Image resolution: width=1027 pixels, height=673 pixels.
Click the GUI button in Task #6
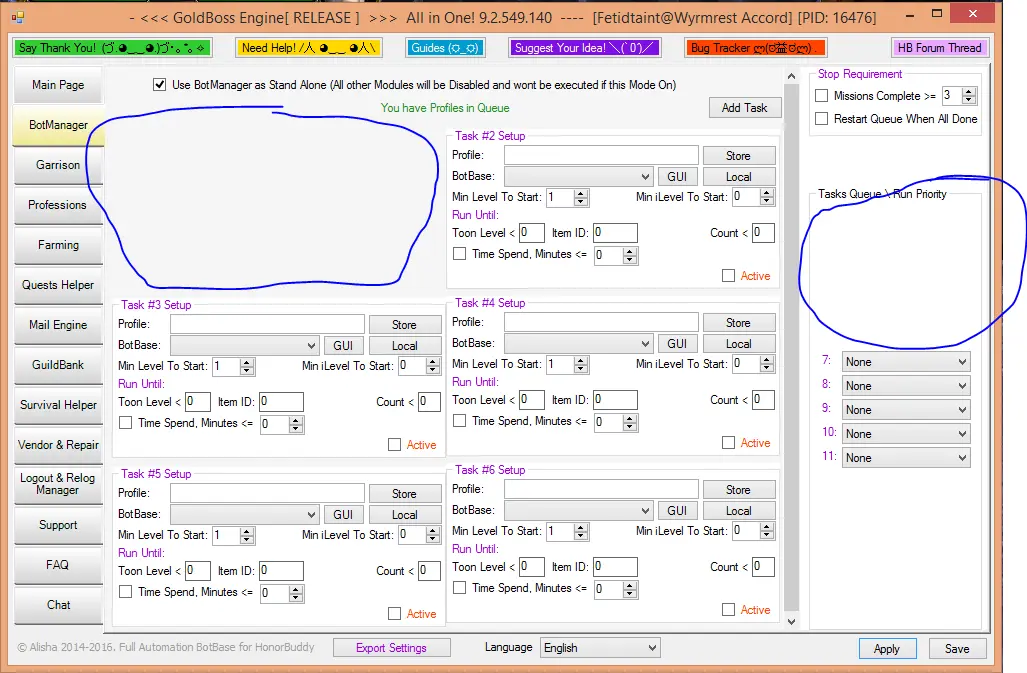(x=677, y=511)
